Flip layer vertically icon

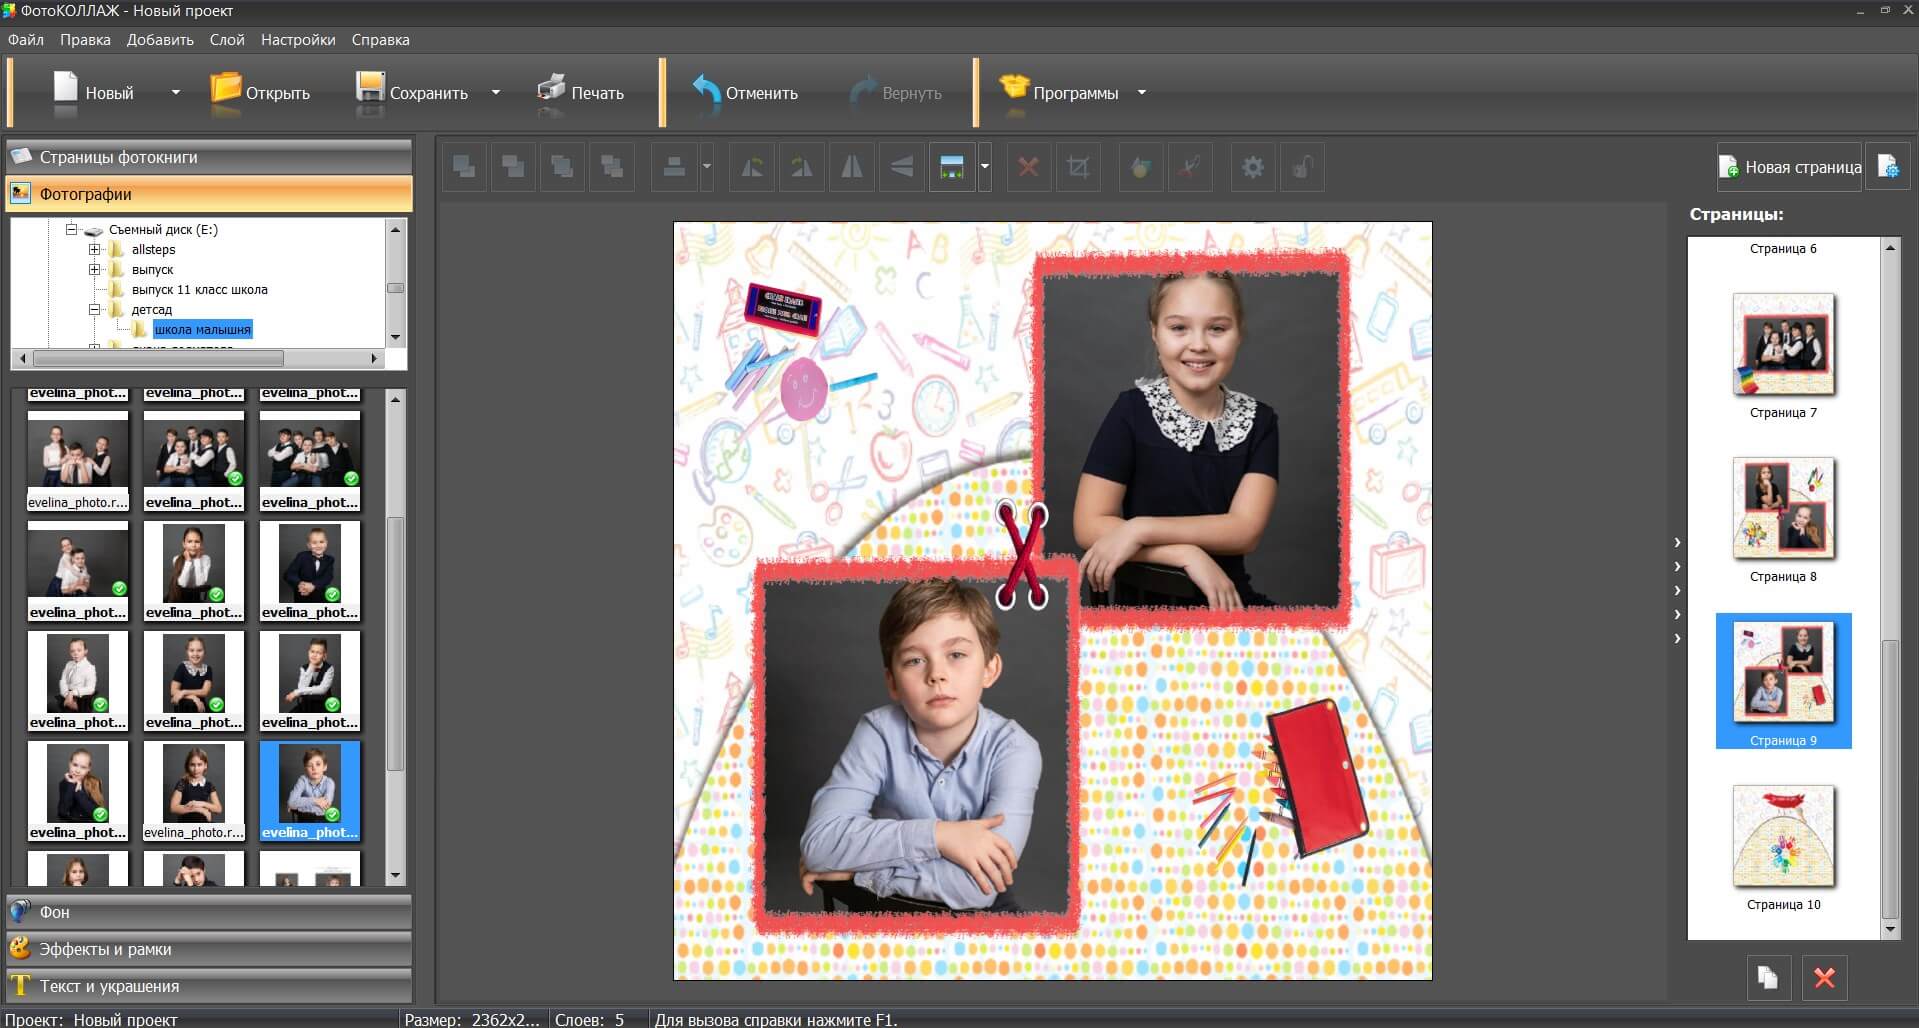click(x=901, y=167)
